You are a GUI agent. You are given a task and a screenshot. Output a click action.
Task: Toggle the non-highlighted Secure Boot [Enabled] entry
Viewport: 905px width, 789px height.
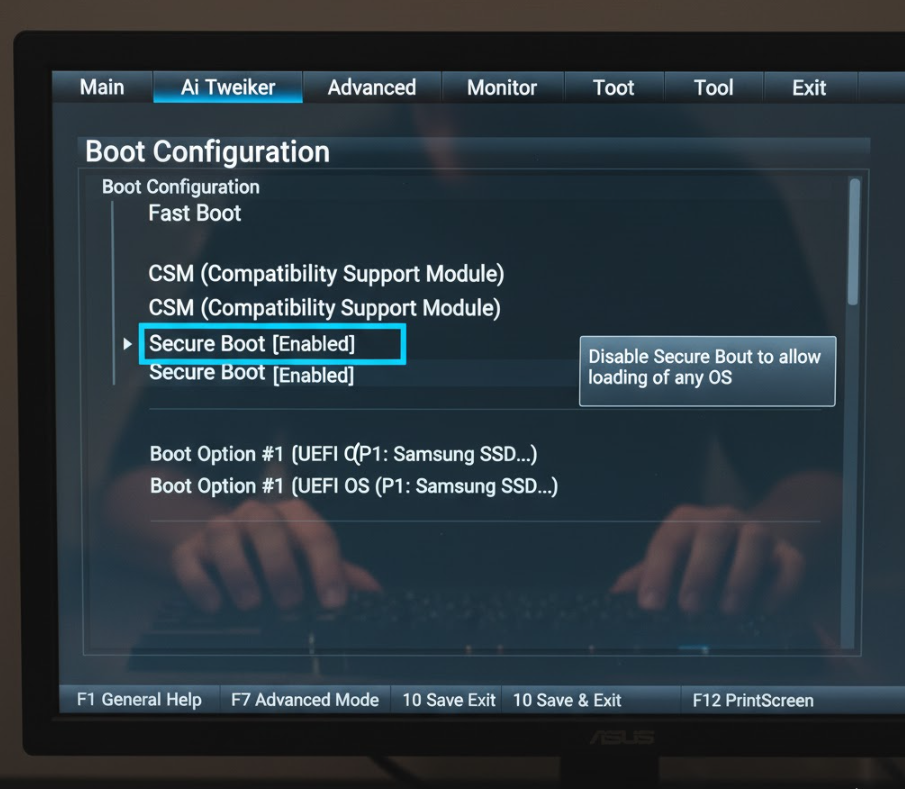click(x=251, y=375)
